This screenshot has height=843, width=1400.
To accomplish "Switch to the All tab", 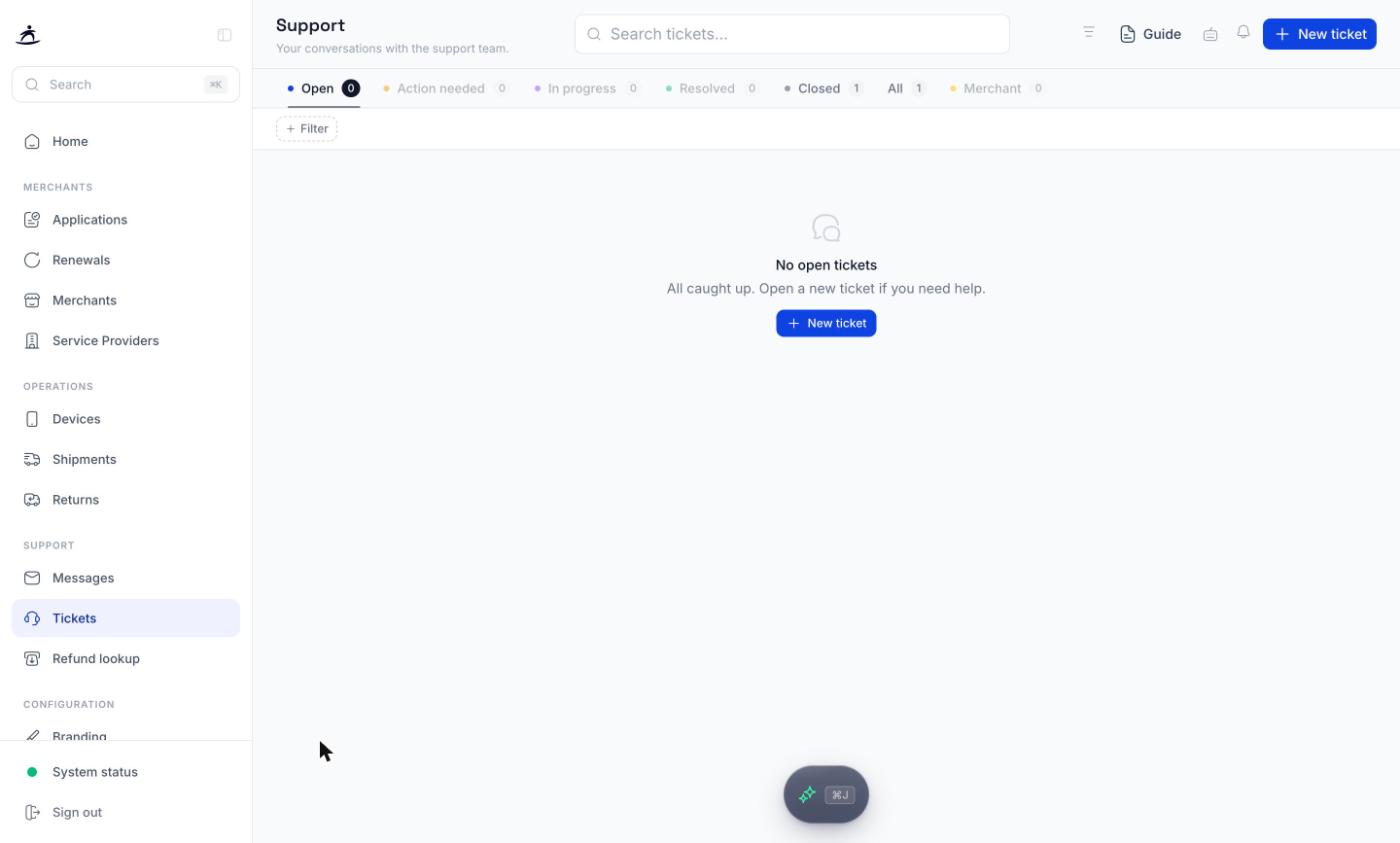I will pyautogui.click(x=906, y=89).
